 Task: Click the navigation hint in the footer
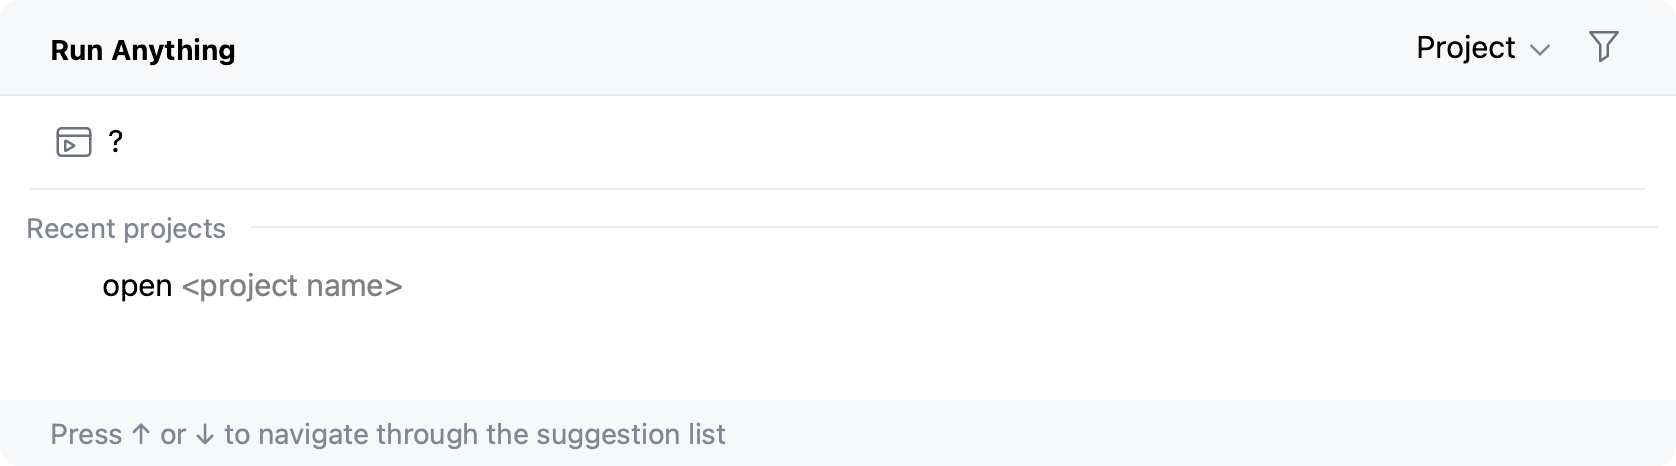click(x=388, y=435)
